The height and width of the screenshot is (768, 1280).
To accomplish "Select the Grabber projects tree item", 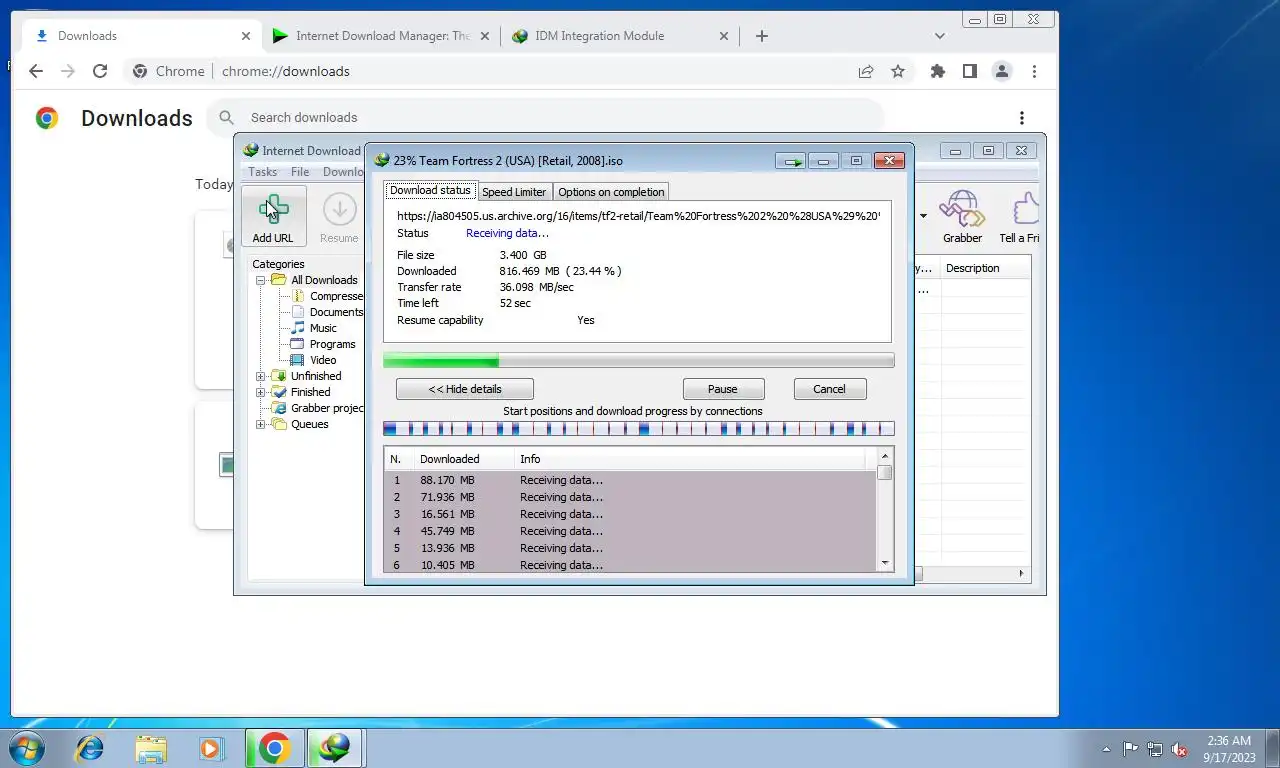I will click(326, 408).
